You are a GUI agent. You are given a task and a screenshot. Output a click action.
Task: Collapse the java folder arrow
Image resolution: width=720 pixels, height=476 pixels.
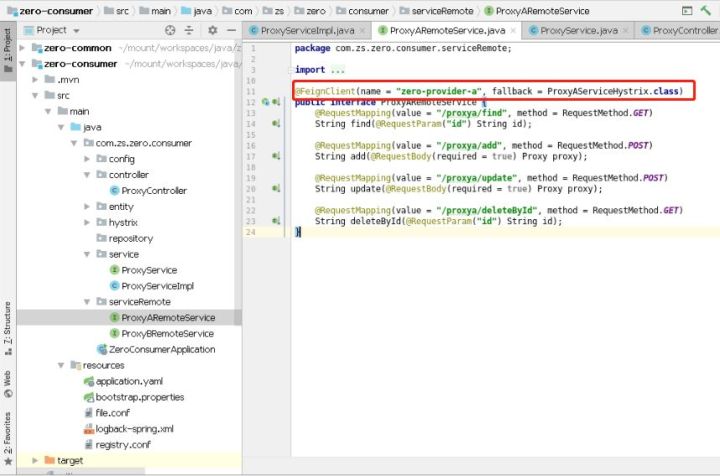click(x=61, y=127)
